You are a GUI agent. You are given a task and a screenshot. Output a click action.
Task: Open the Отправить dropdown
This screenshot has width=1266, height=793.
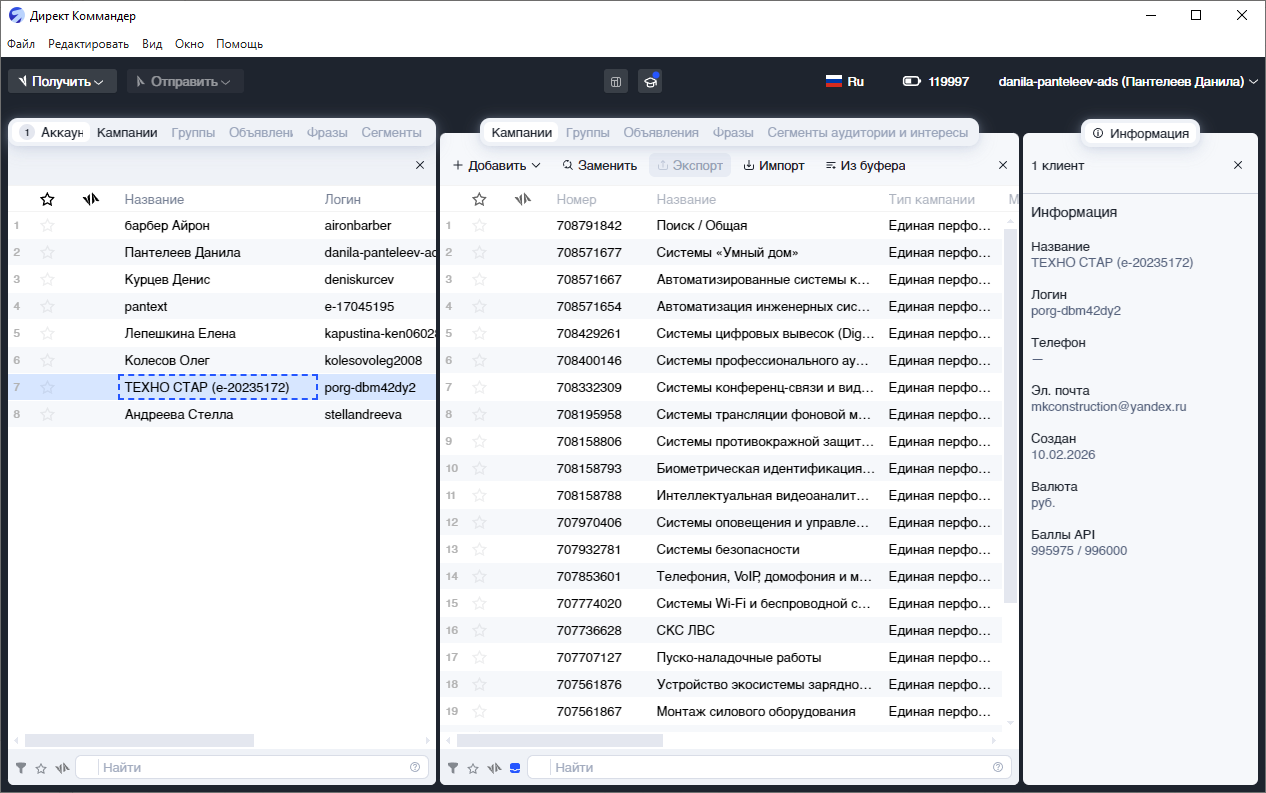pyautogui.click(x=185, y=82)
